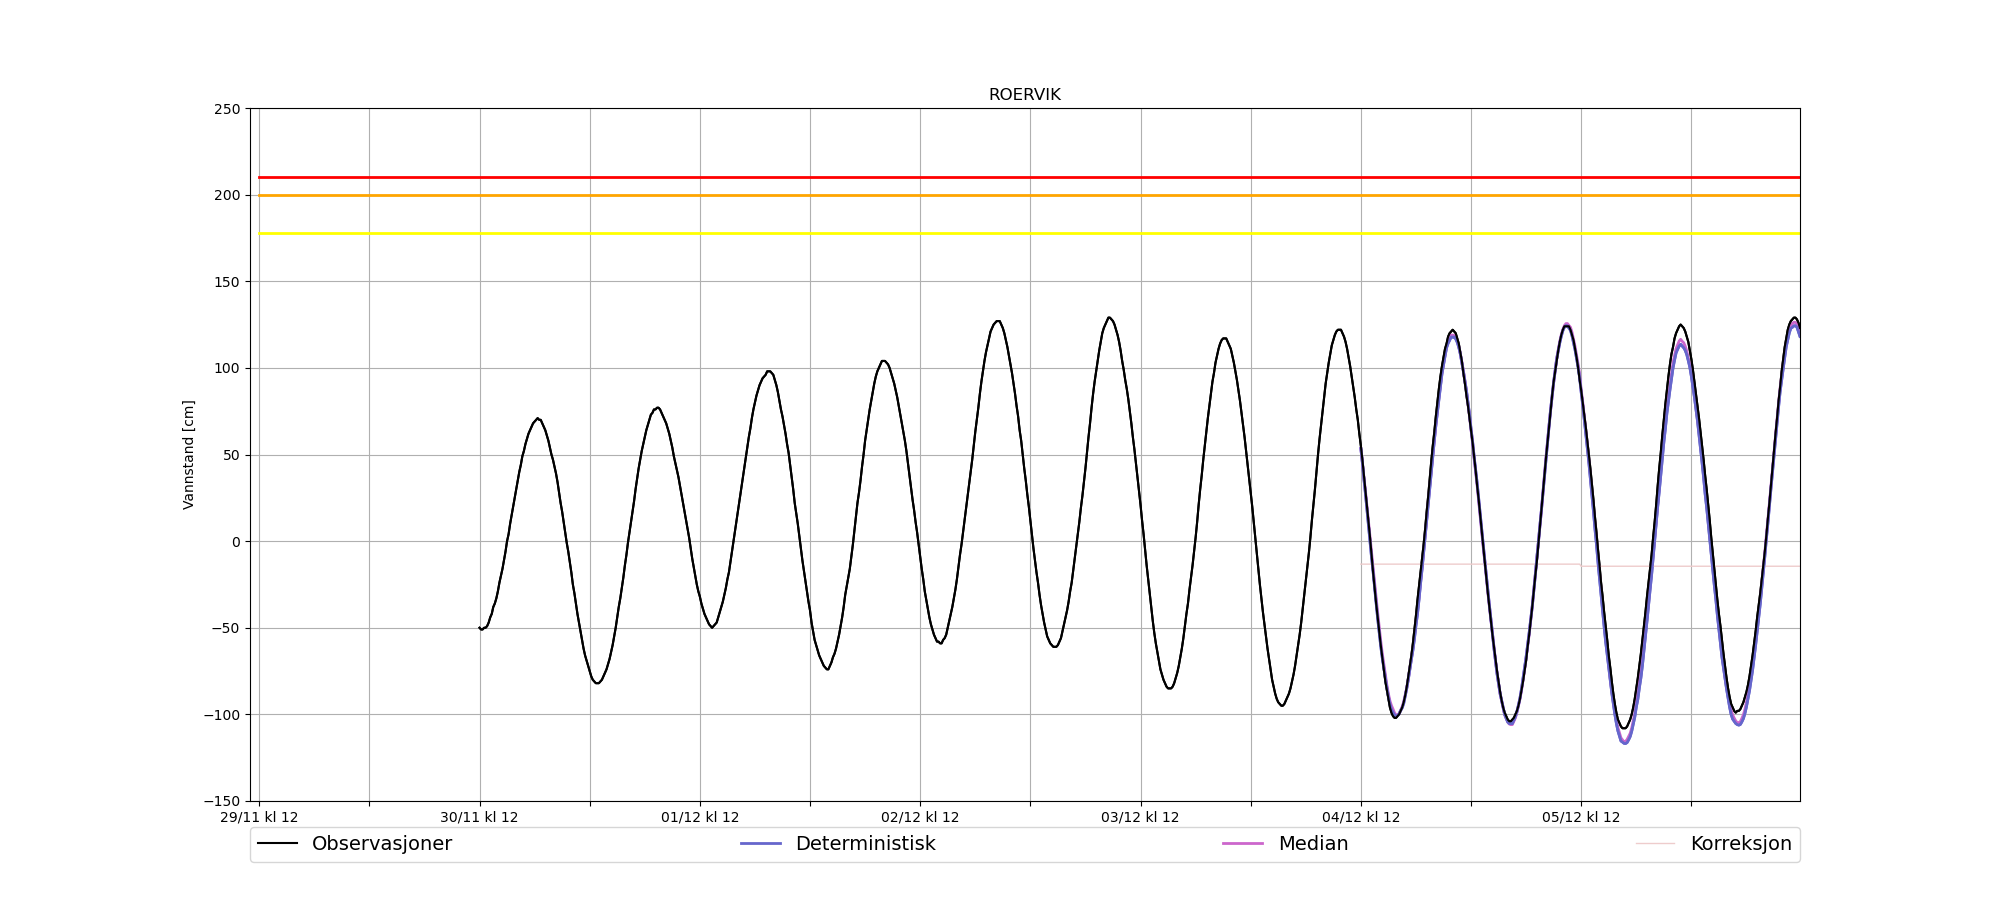
Task: Click the Observasjoner legend label
Action: pos(381,844)
